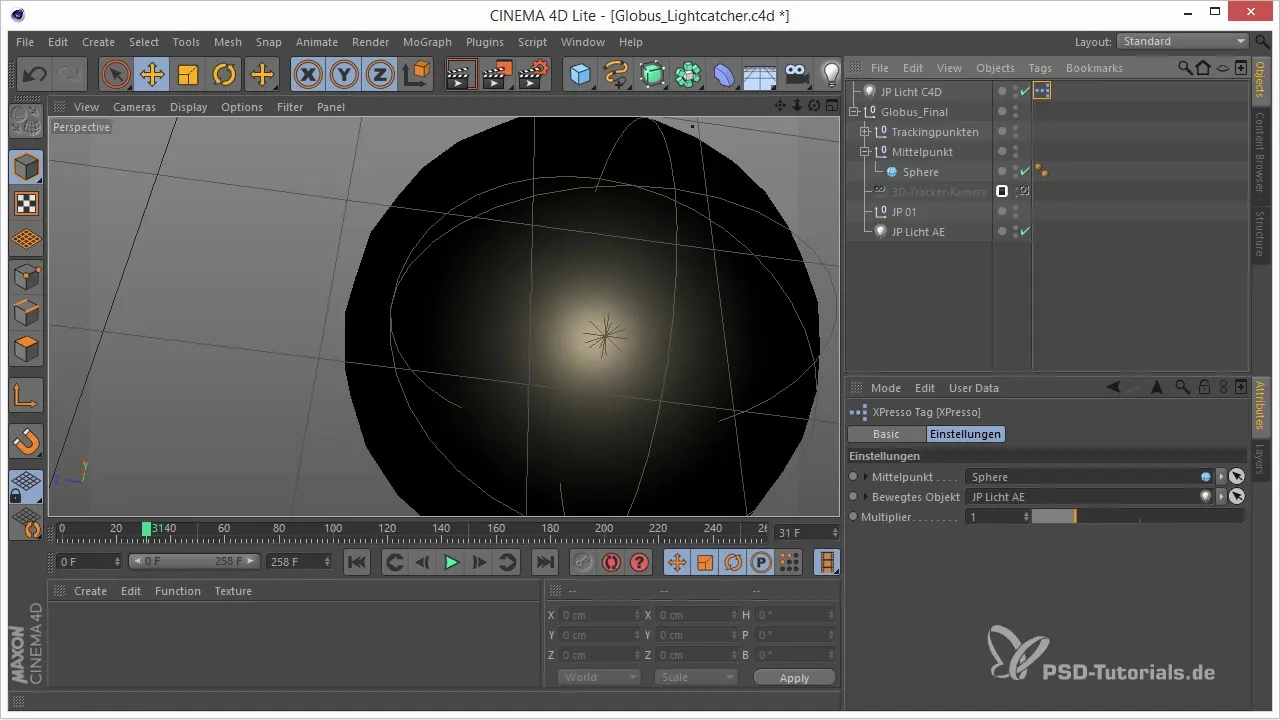Image resolution: width=1280 pixels, height=720 pixels.
Task: Expand the Bewegtes Objekt link arrow
Action: pyautogui.click(x=866, y=497)
